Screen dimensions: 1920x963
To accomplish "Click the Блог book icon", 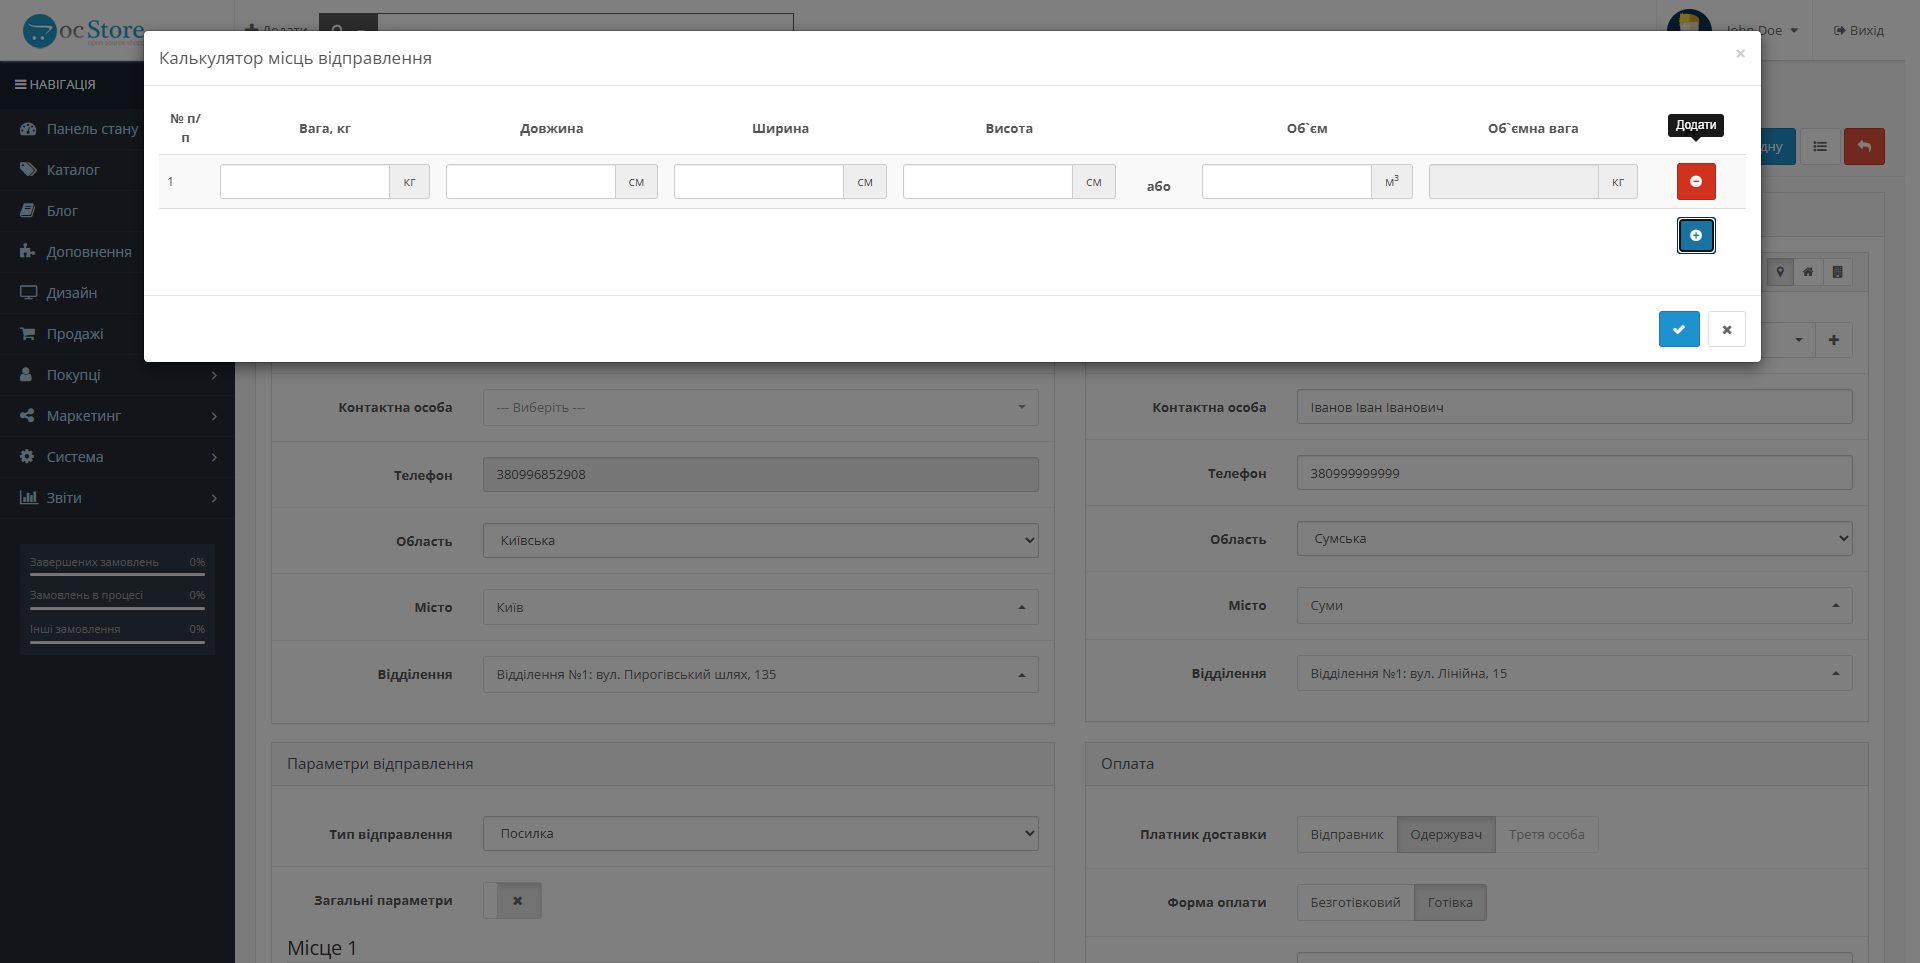I will (28, 211).
